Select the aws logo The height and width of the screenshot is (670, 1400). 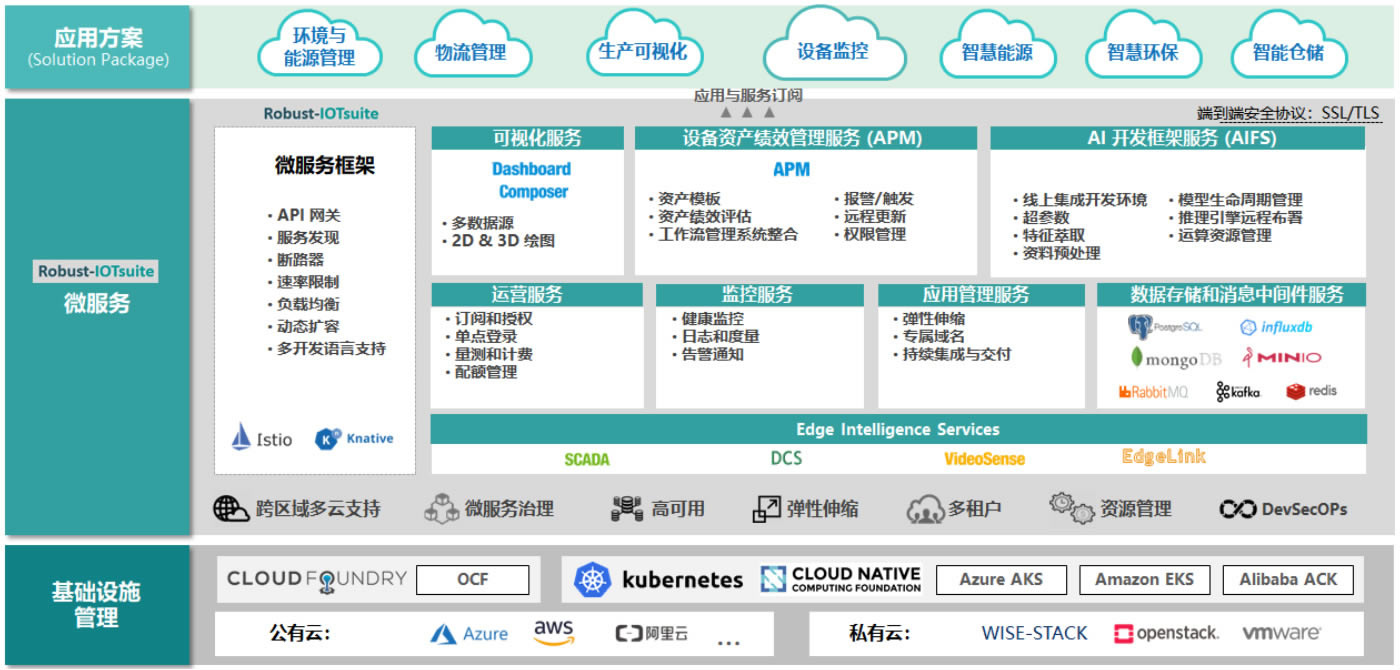point(553,633)
